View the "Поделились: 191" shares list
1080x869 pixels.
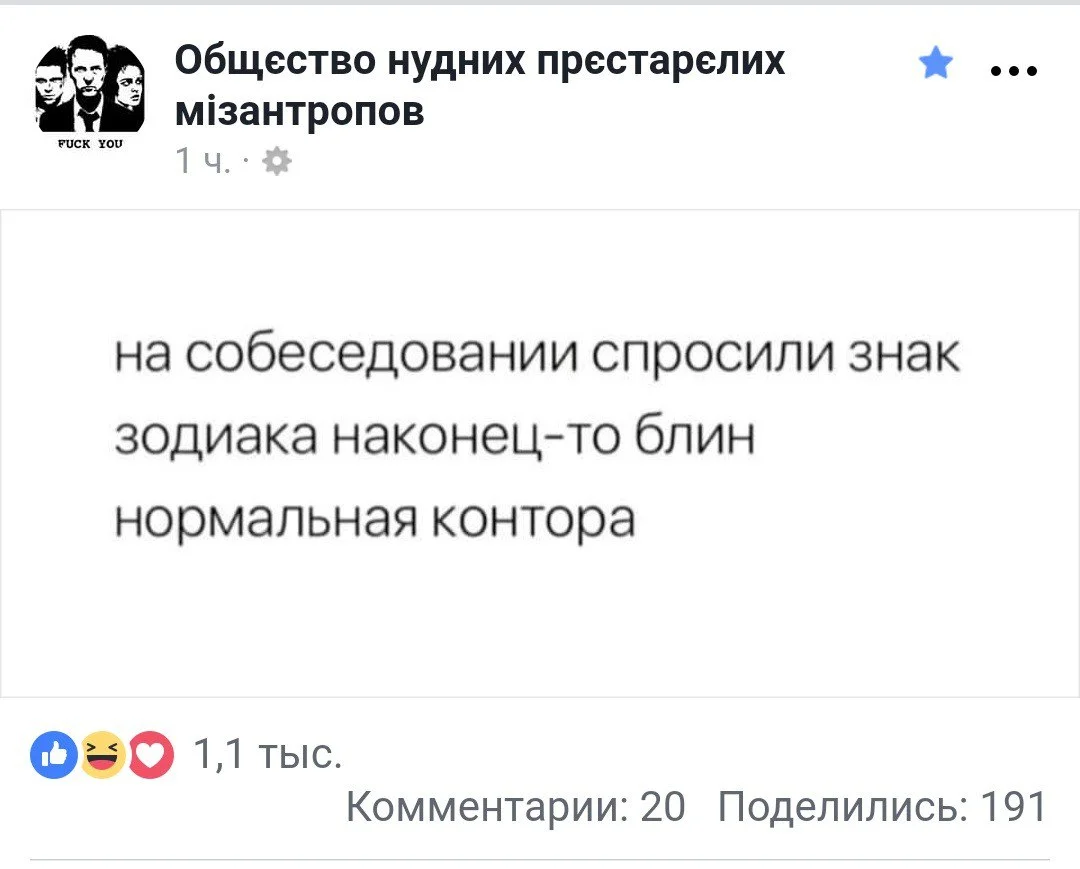882,806
